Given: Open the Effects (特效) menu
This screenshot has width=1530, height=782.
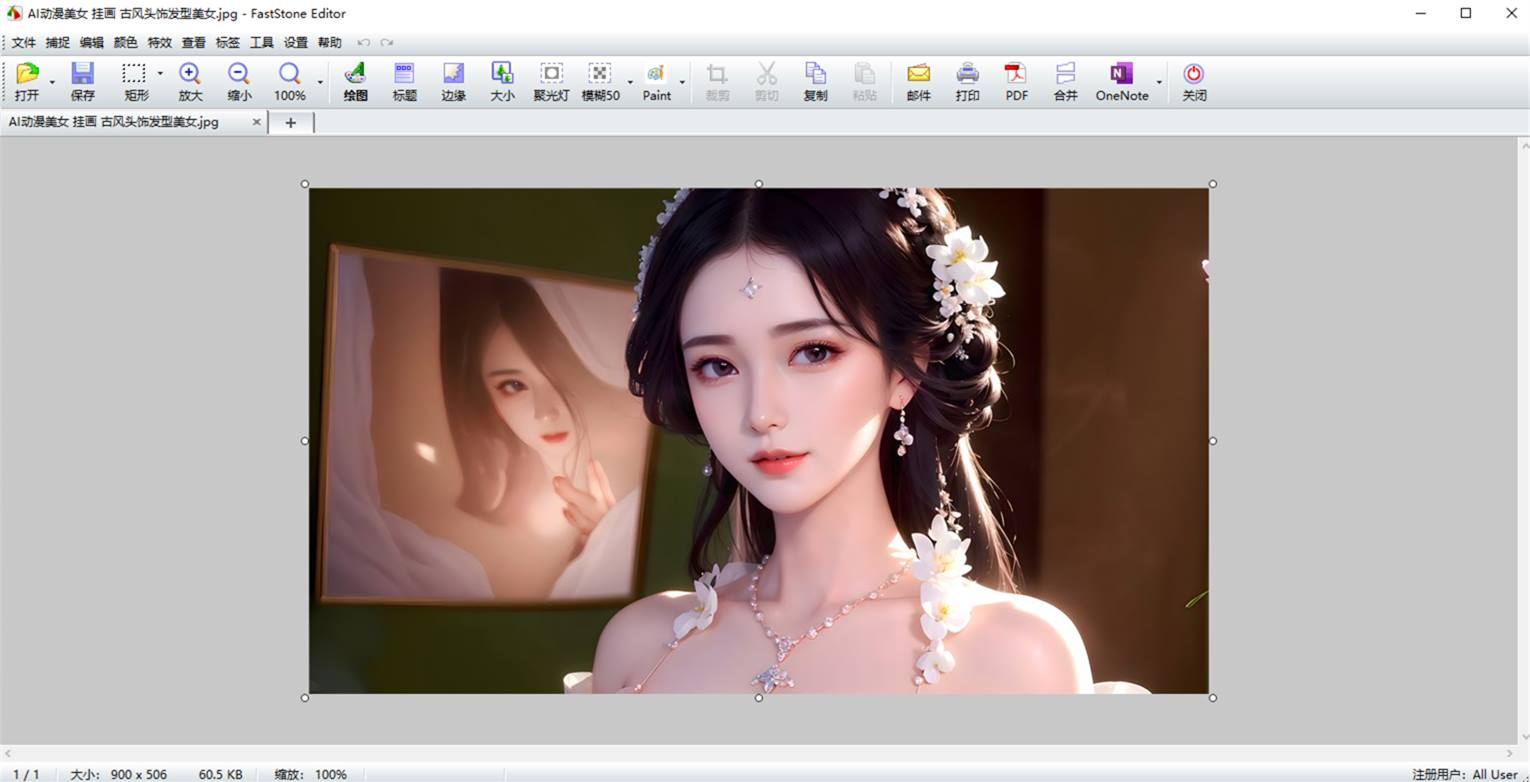Looking at the screenshot, I should click(159, 43).
